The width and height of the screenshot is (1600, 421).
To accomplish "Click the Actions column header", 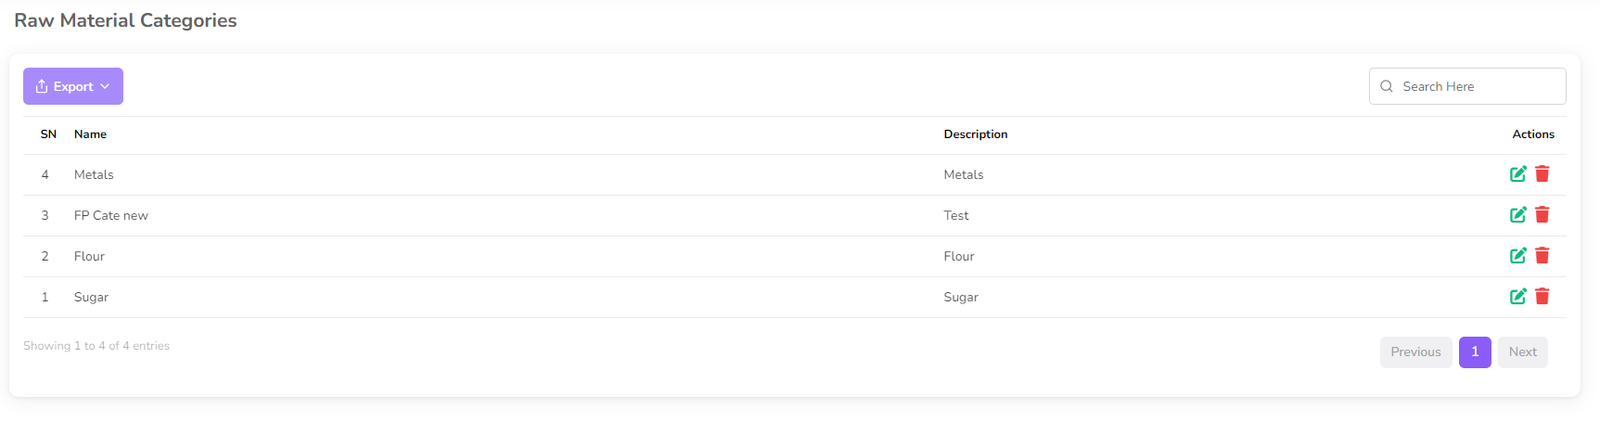I will 1533,134.
